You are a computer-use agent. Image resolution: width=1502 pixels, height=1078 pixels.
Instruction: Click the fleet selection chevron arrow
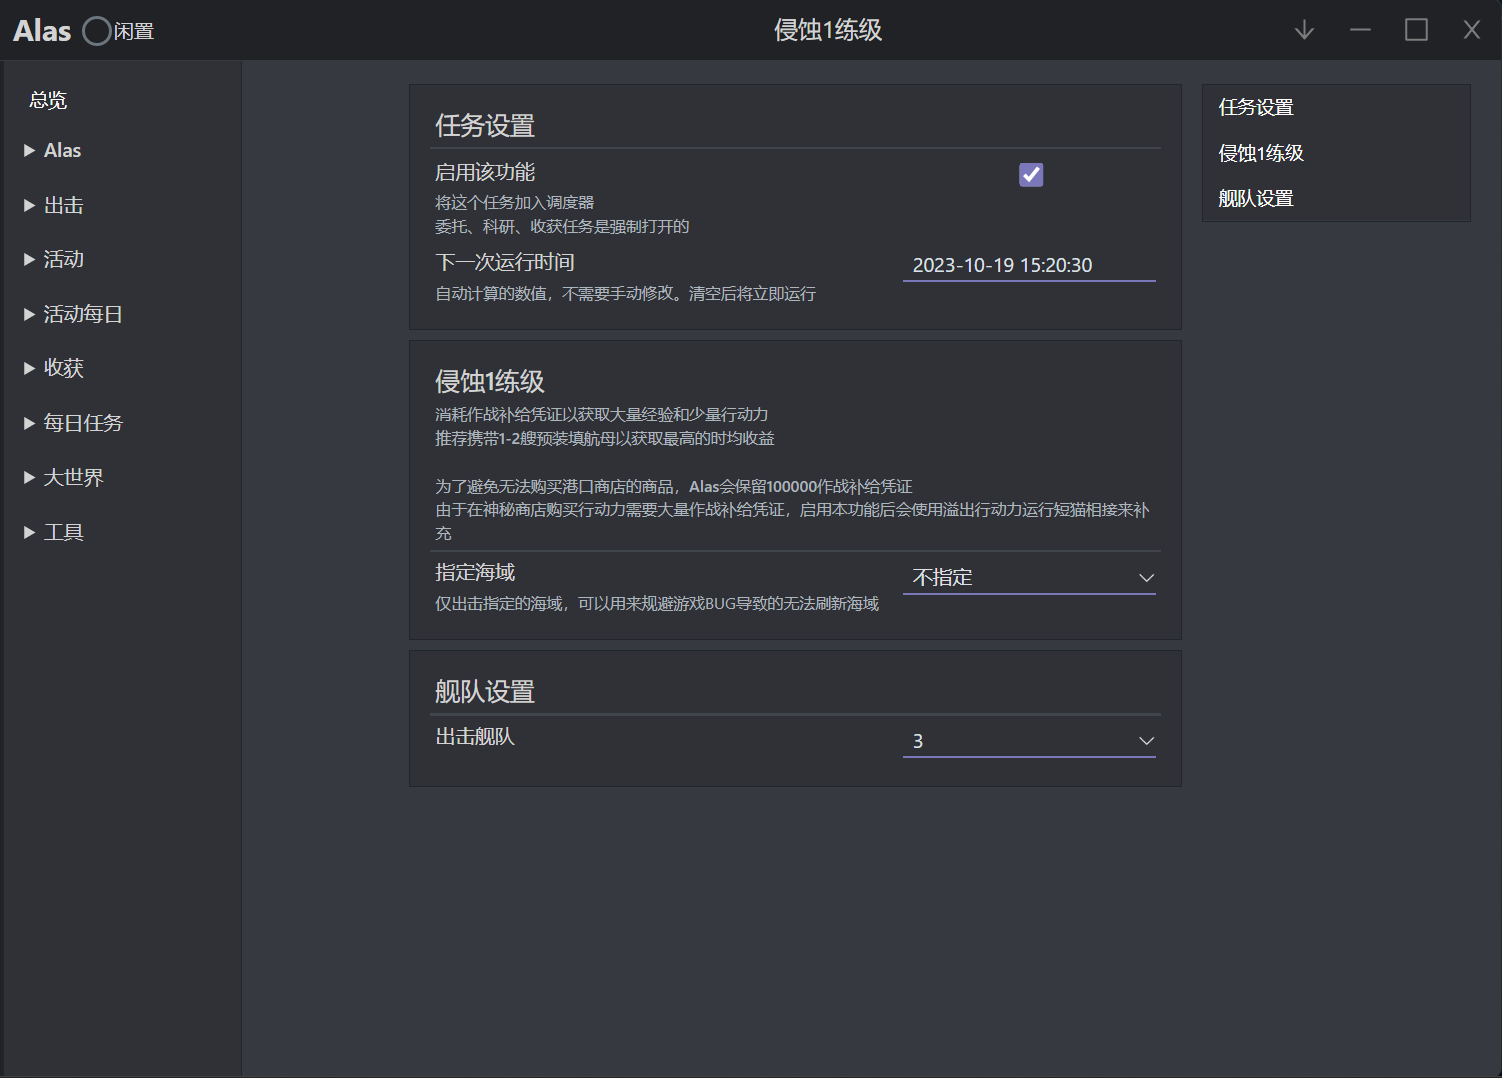(x=1146, y=741)
